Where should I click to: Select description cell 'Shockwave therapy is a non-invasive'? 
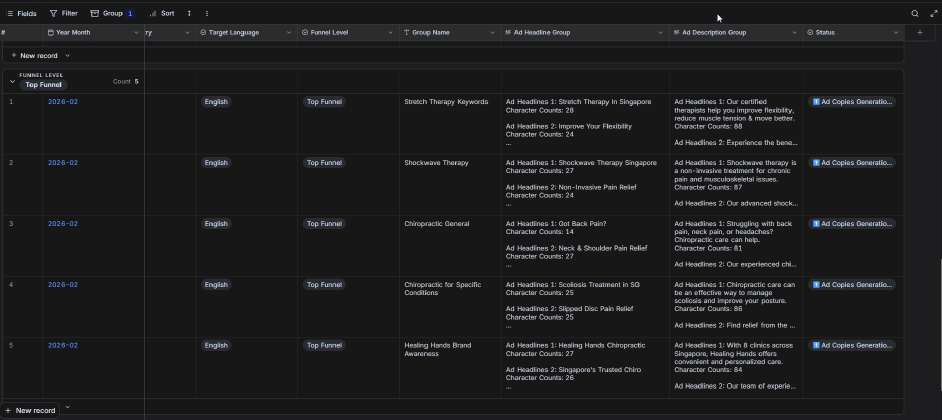tap(736, 185)
